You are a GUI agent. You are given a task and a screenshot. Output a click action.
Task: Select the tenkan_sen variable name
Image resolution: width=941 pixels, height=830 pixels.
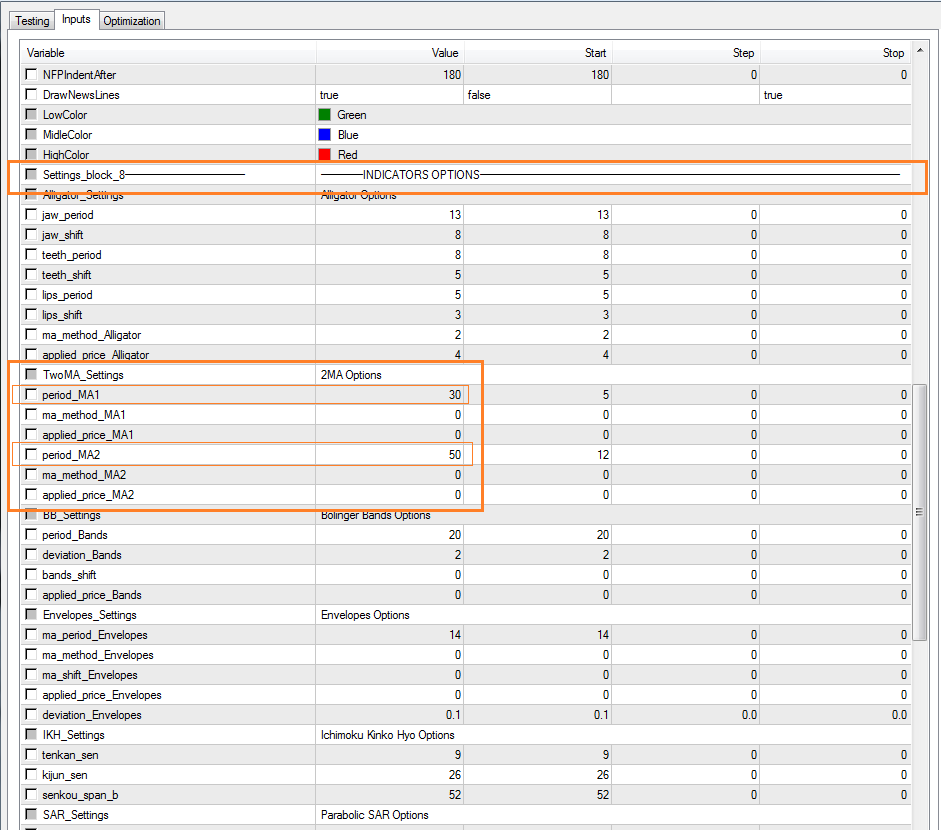click(70, 755)
